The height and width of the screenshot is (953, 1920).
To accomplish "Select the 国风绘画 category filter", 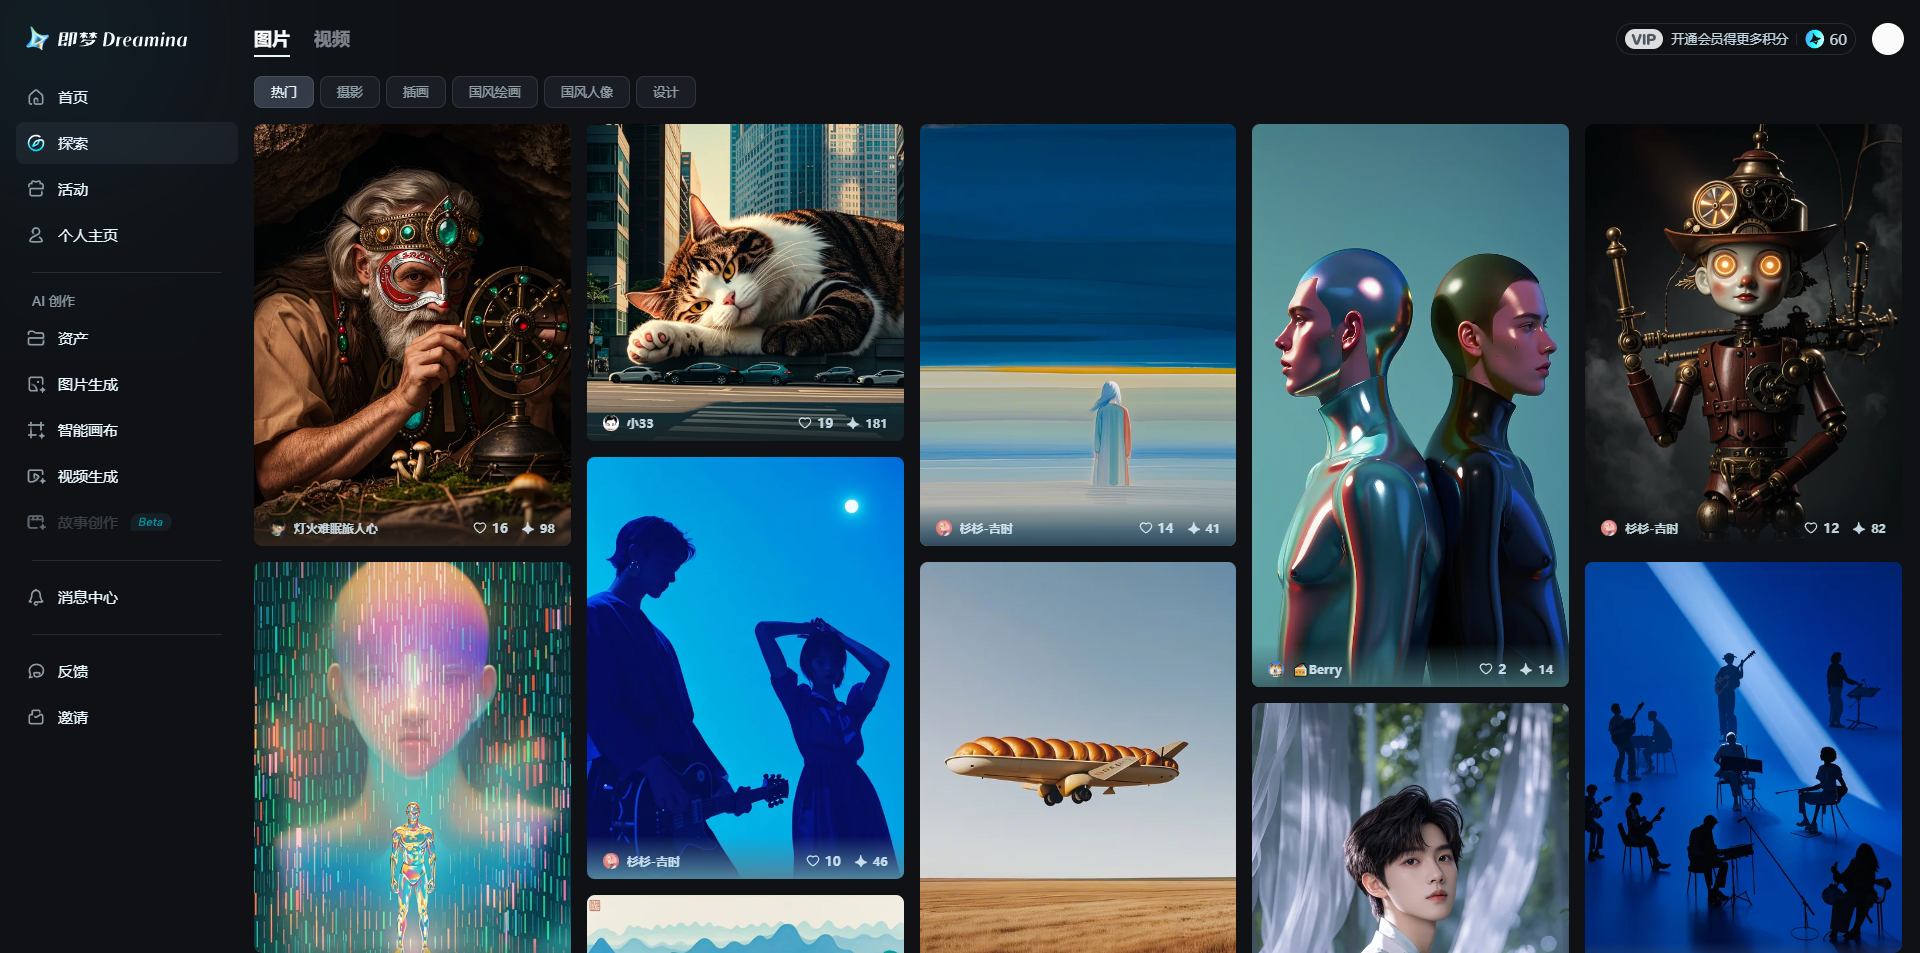I will [495, 92].
